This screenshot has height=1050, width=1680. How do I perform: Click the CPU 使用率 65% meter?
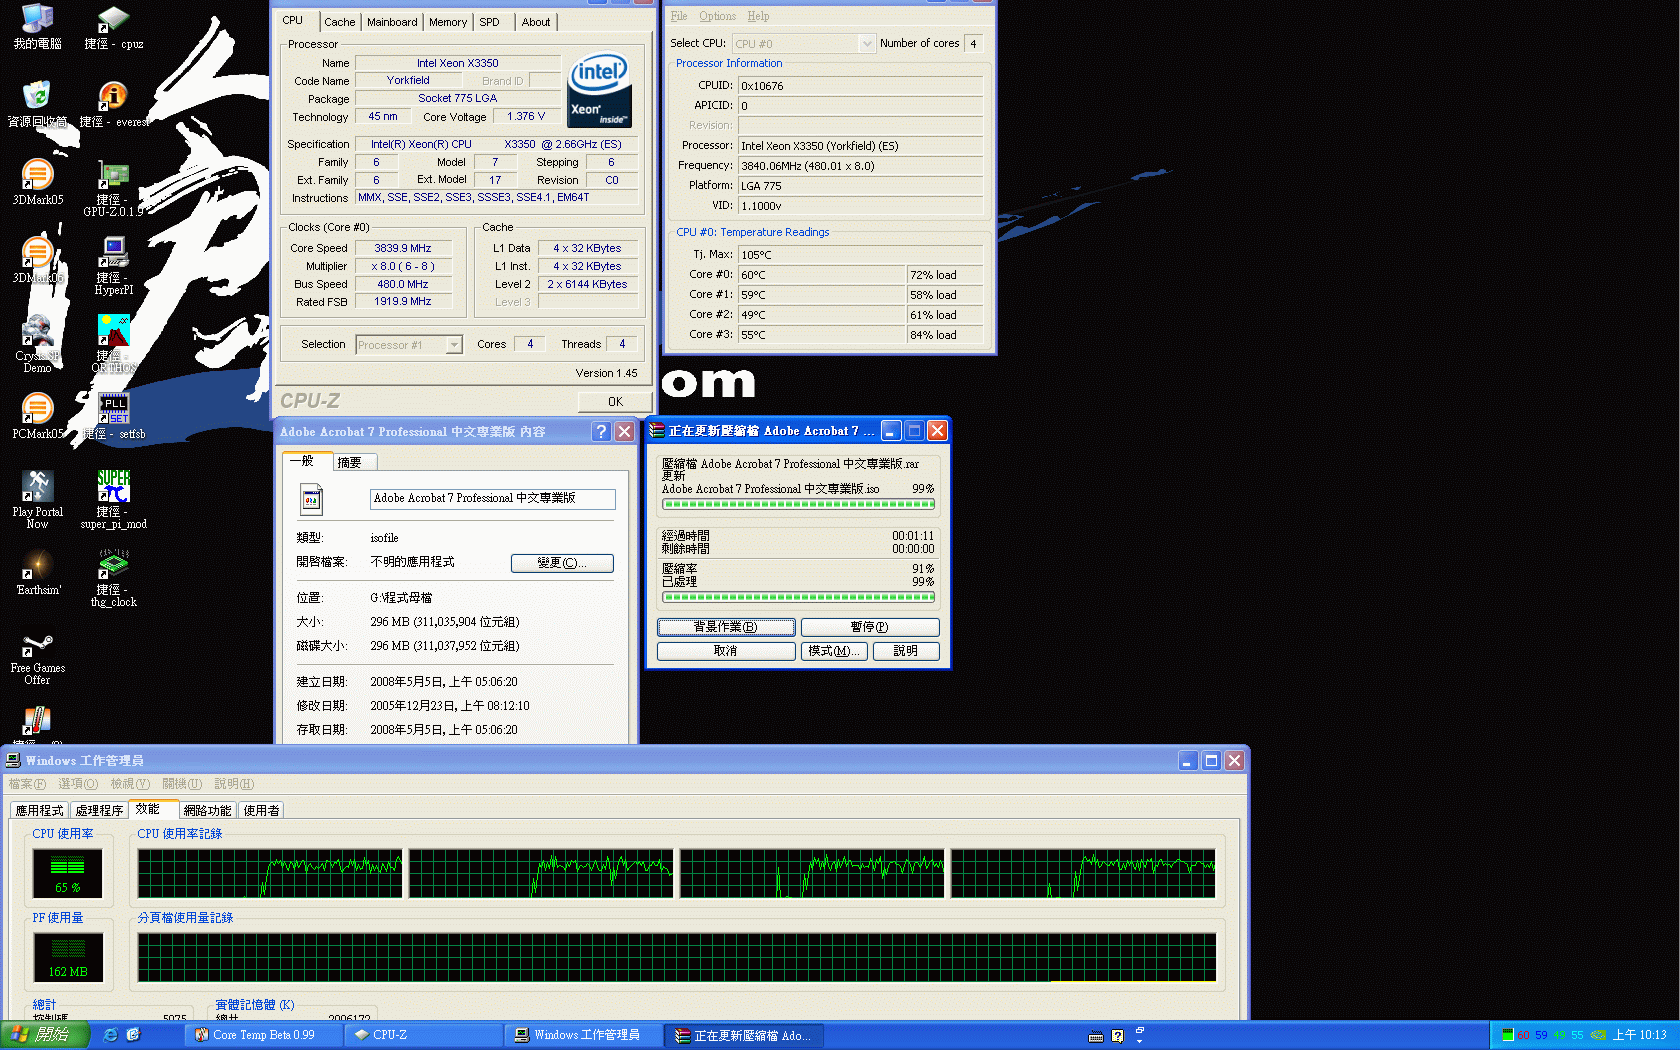coord(68,872)
